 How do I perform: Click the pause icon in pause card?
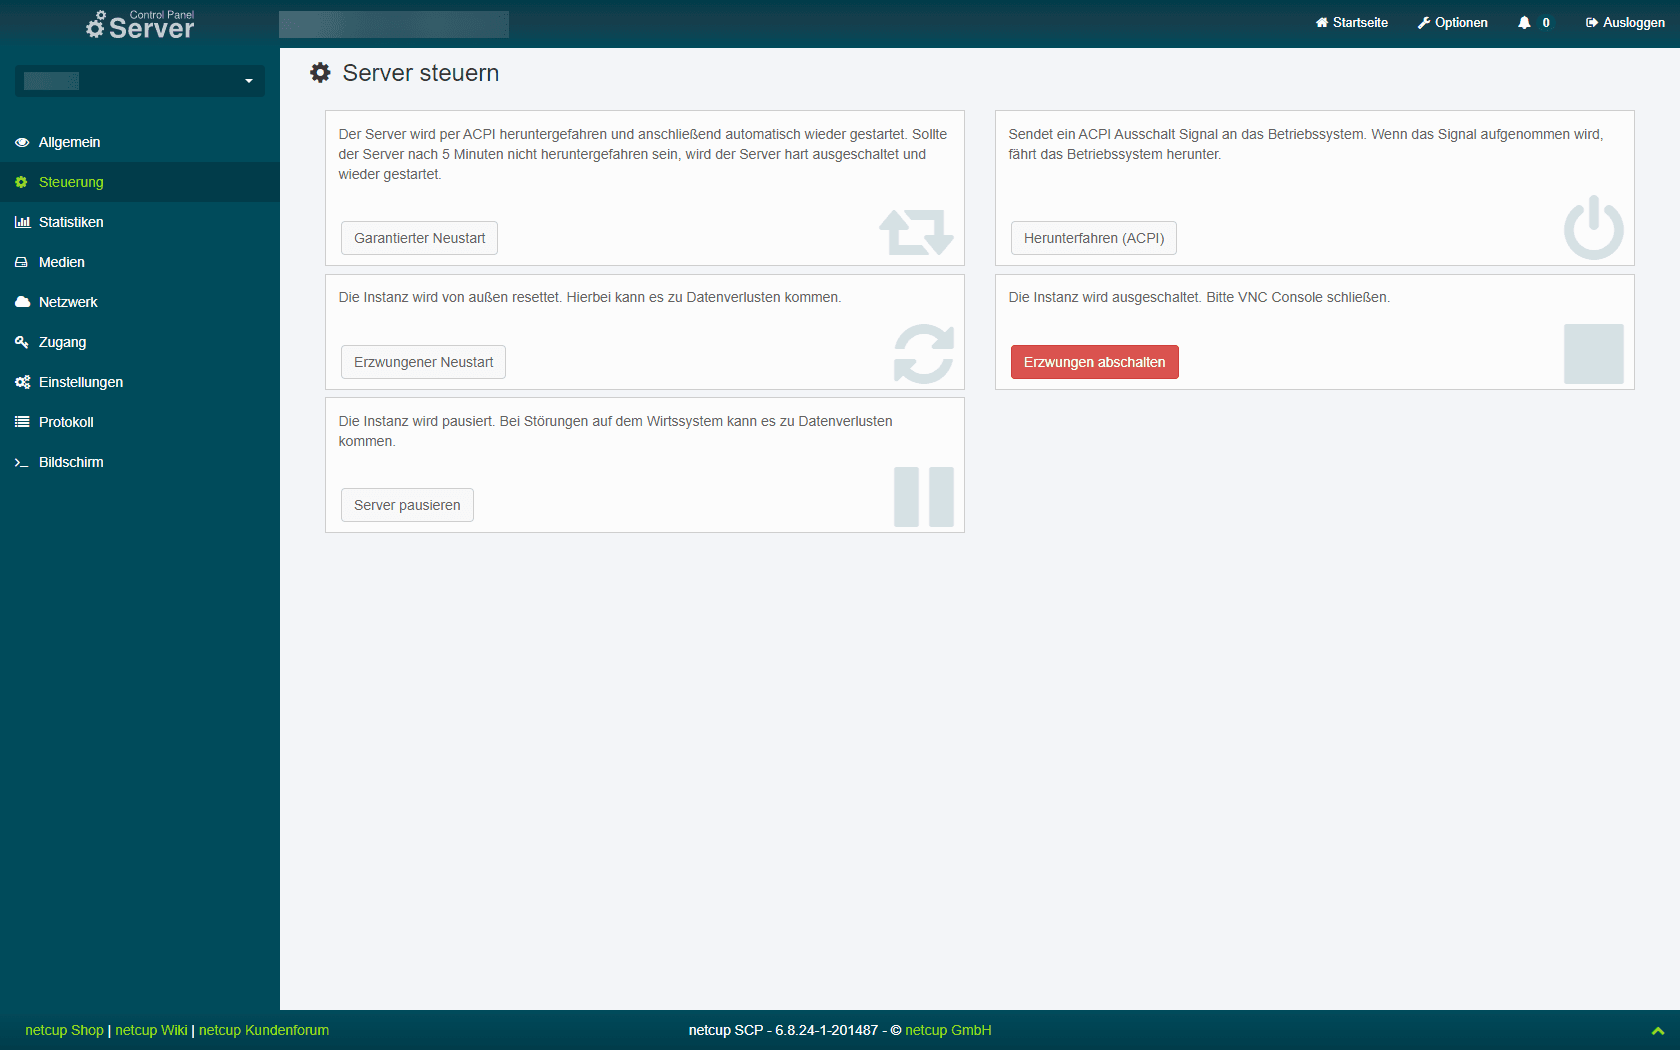(923, 497)
